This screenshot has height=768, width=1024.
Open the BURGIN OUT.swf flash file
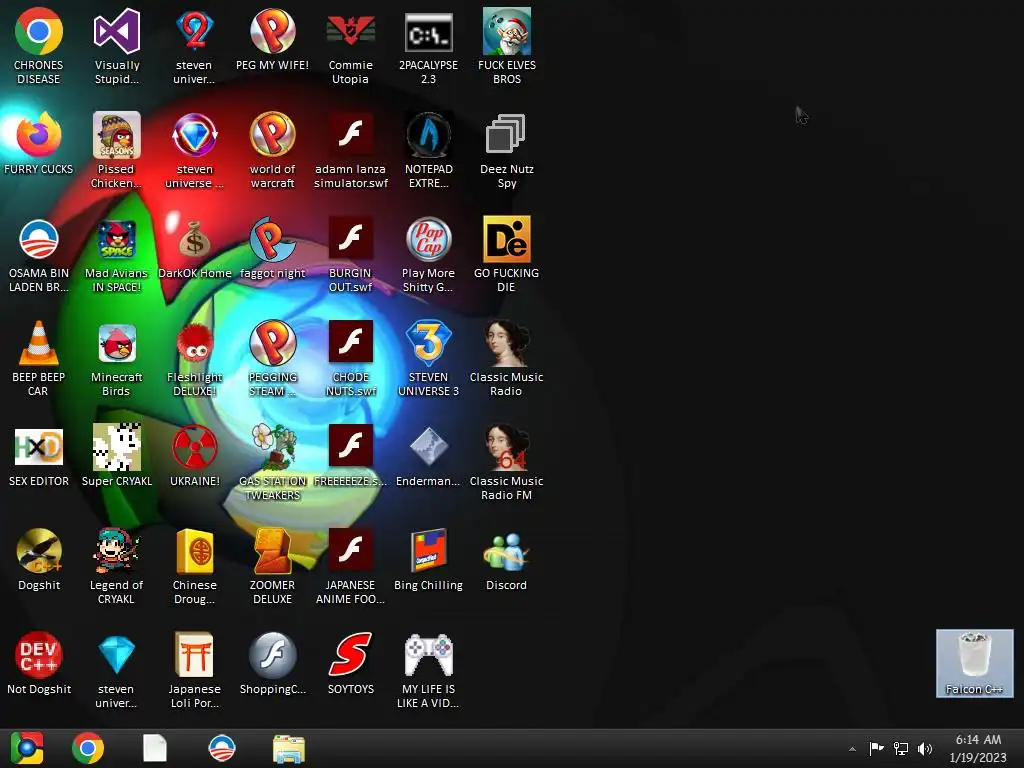click(x=351, y=239)
